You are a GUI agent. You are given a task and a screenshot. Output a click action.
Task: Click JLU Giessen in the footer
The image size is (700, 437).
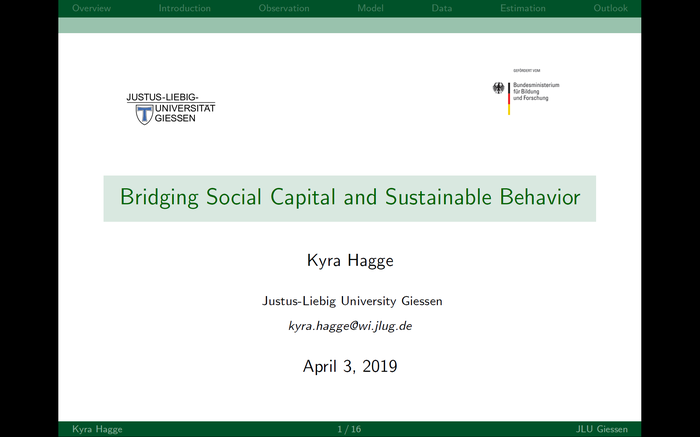pos(602,429)
